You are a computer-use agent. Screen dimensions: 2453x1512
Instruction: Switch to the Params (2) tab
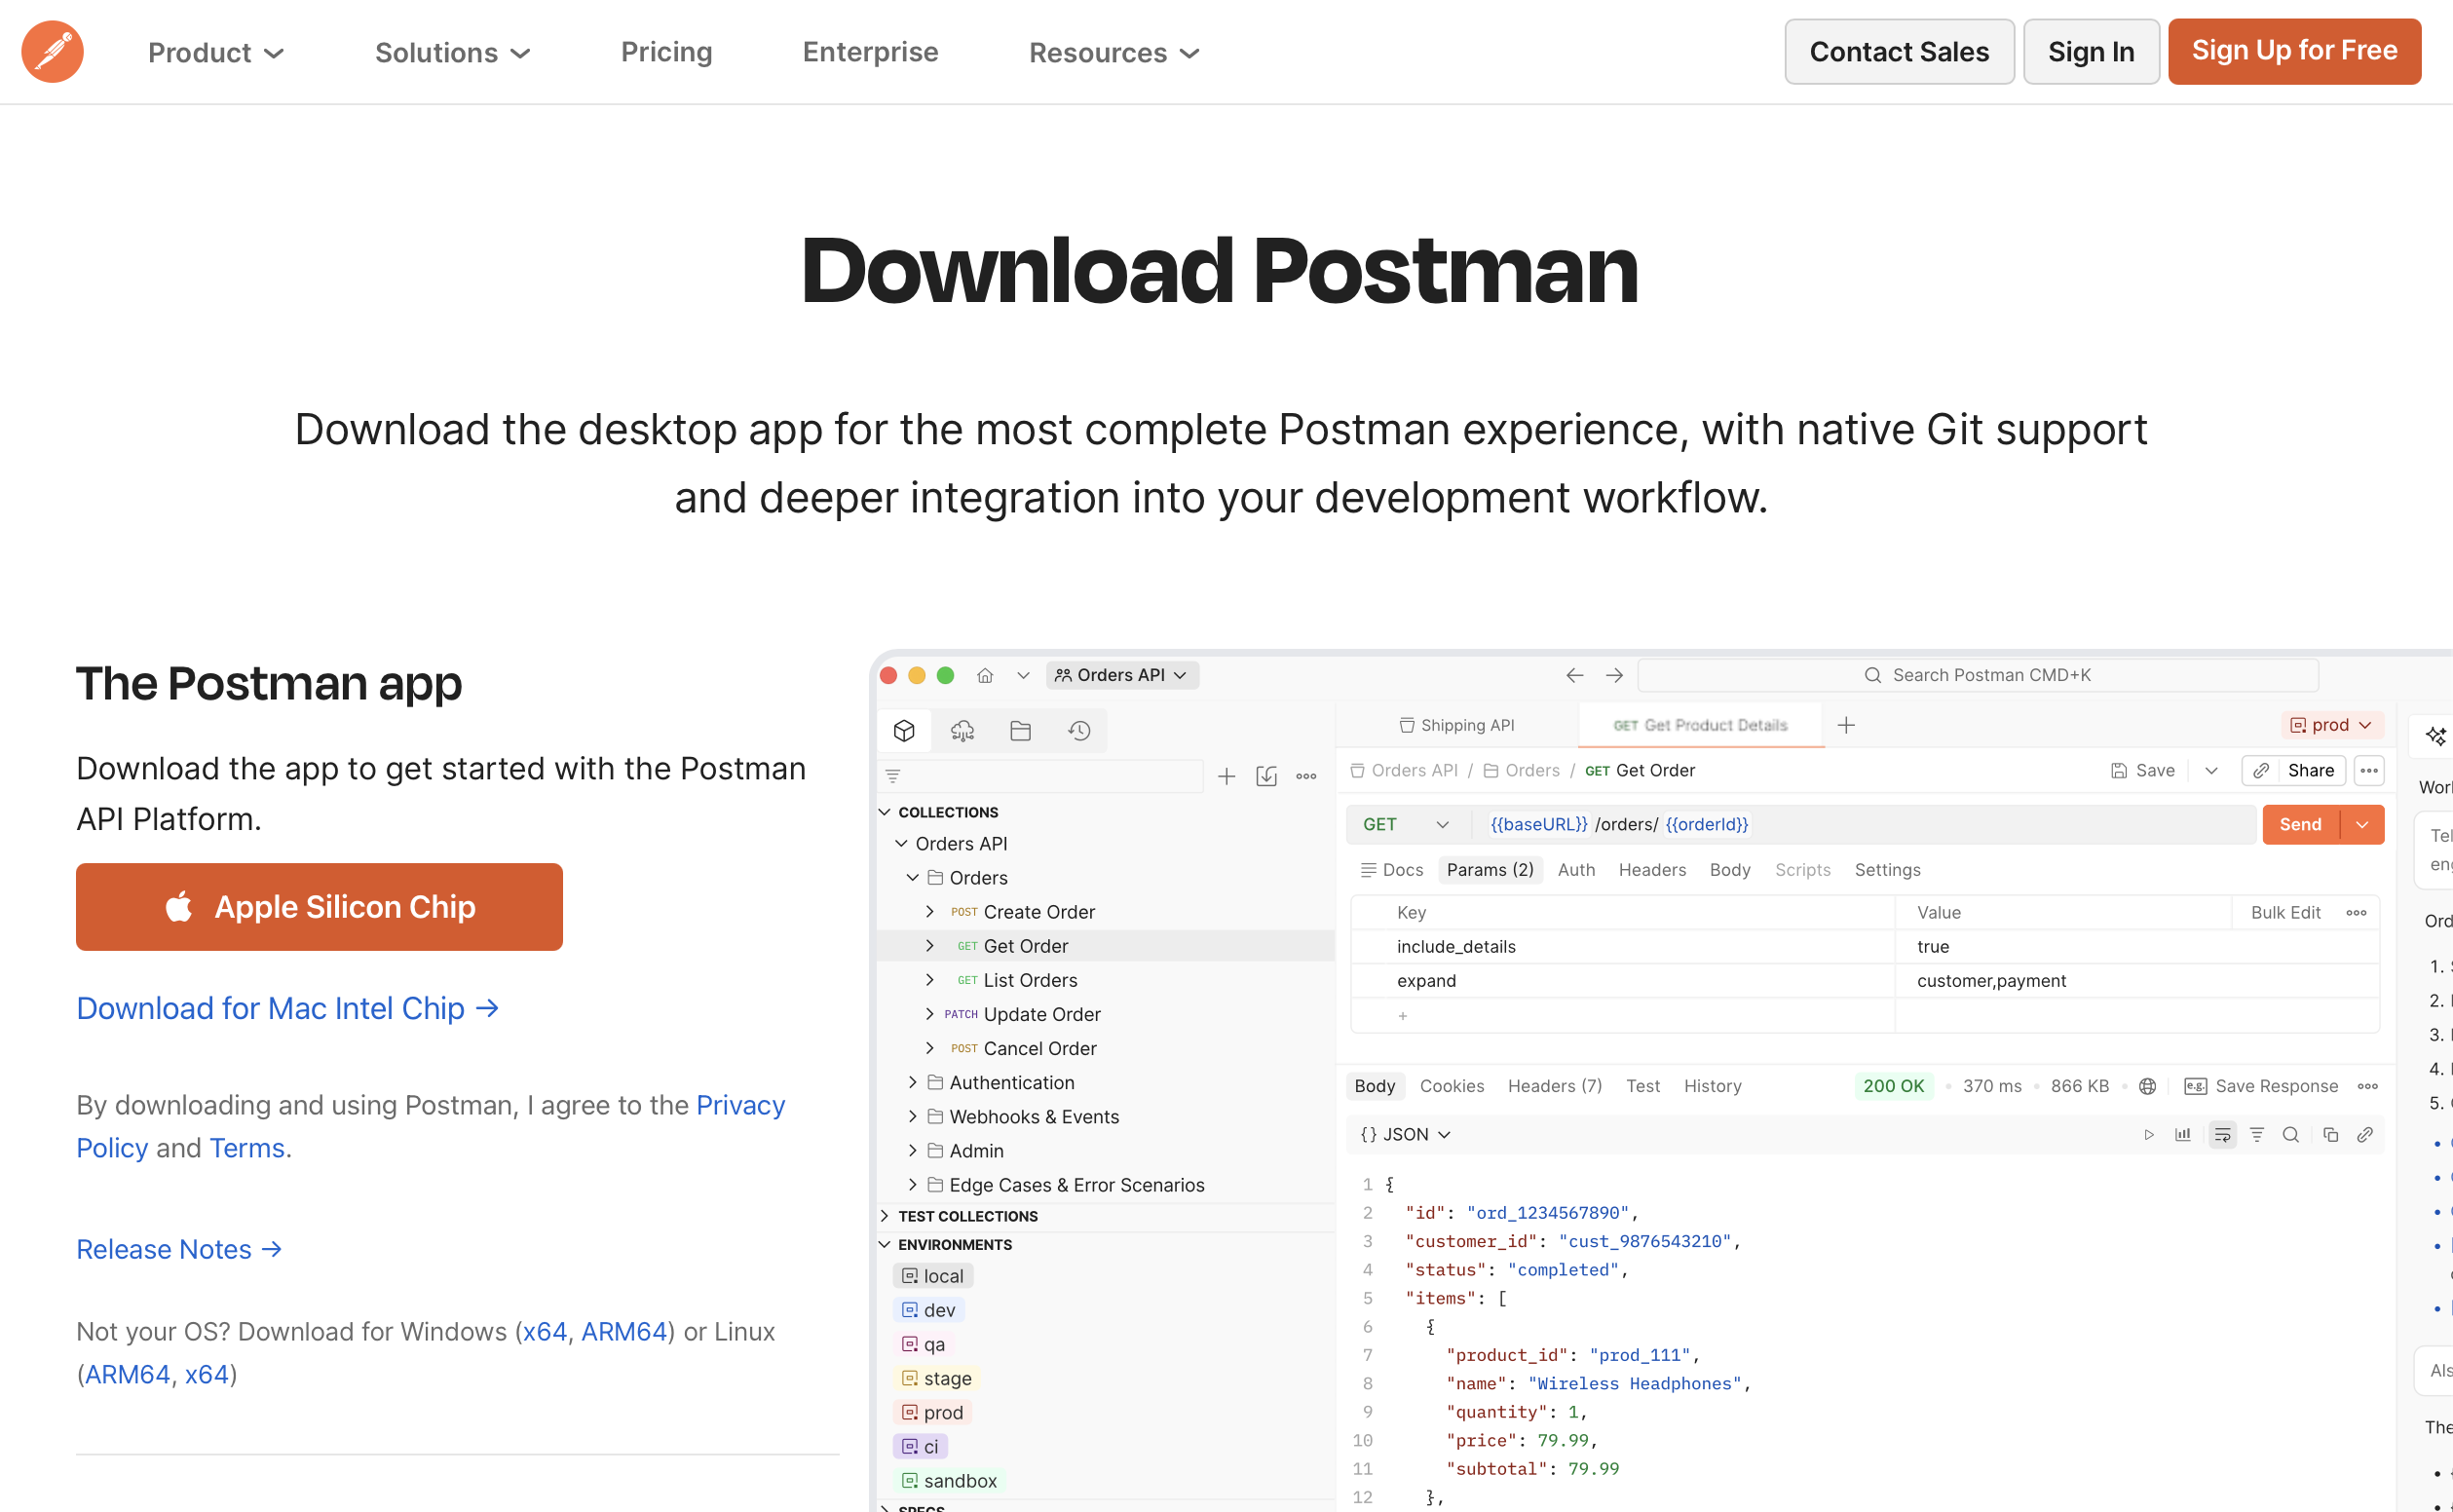point(1490,870)
